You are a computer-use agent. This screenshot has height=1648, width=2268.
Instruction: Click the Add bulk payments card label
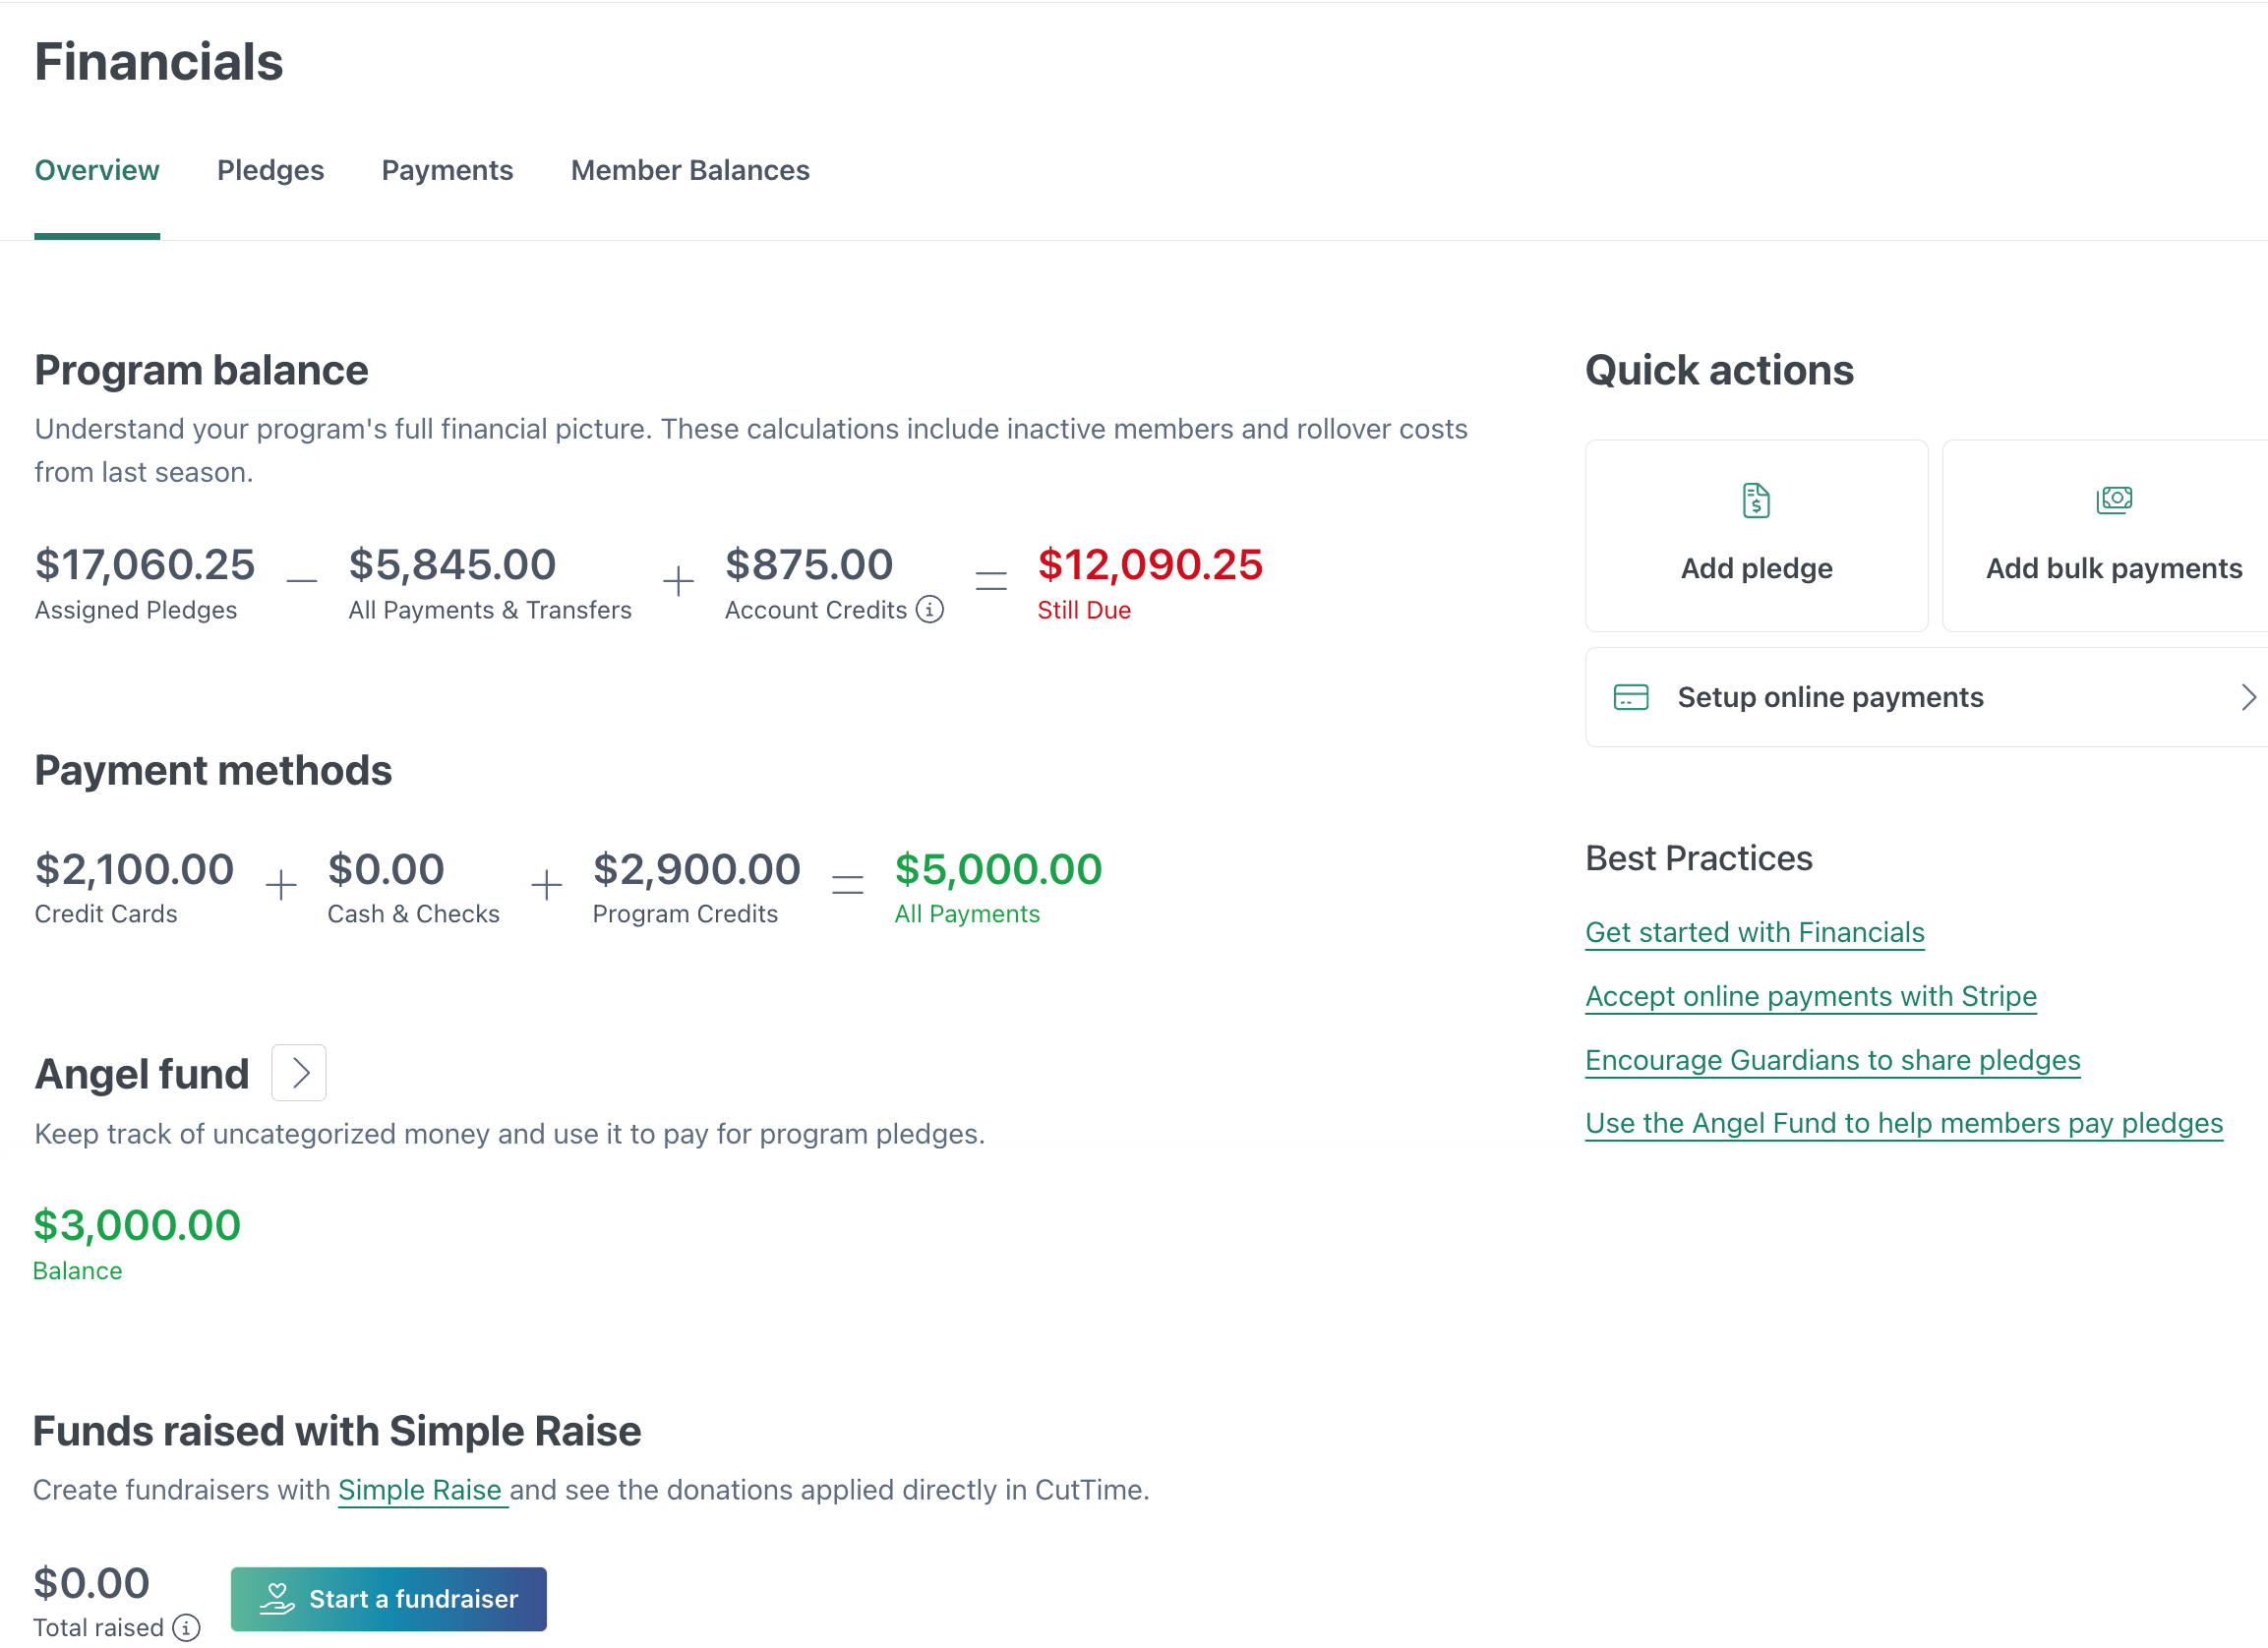coord(2113,568)
